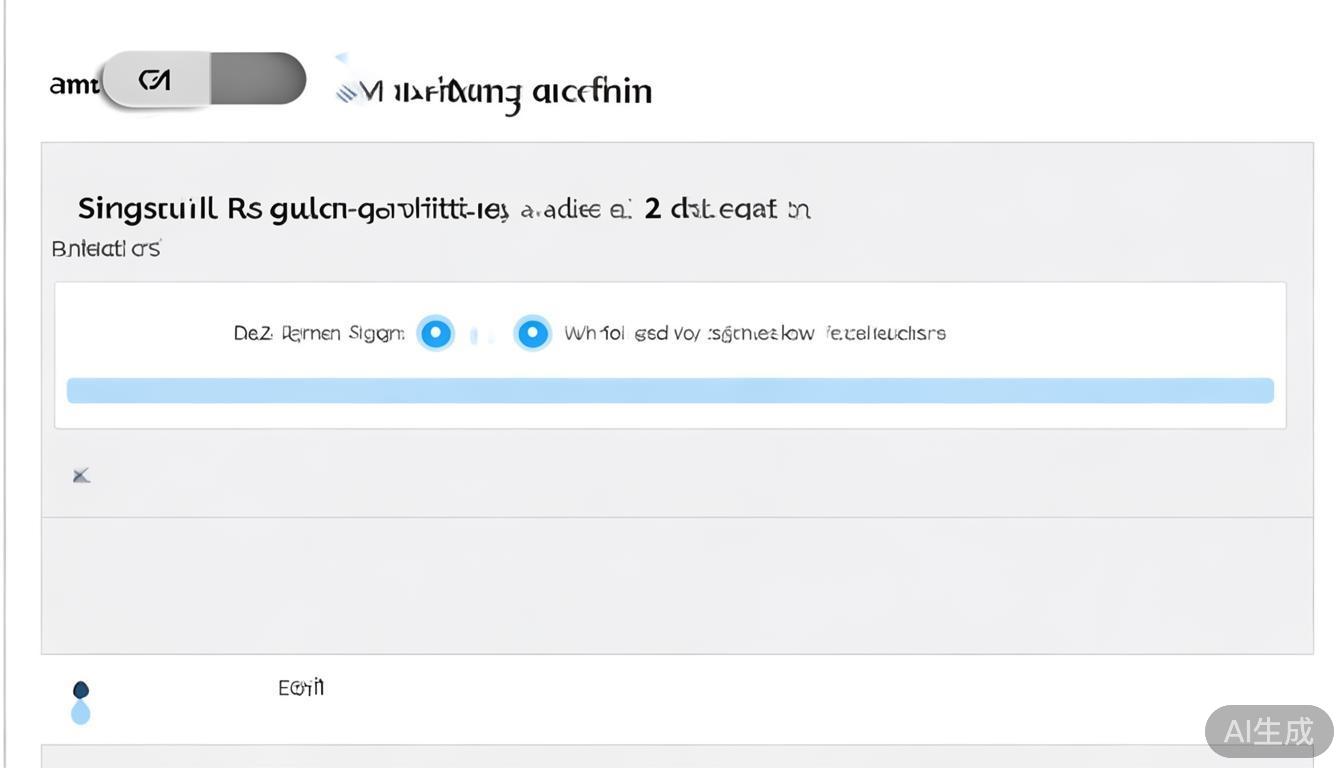Screen dimensions: 1344x768
Task: Click the light blue droplet icon
Action: [81, 712]
